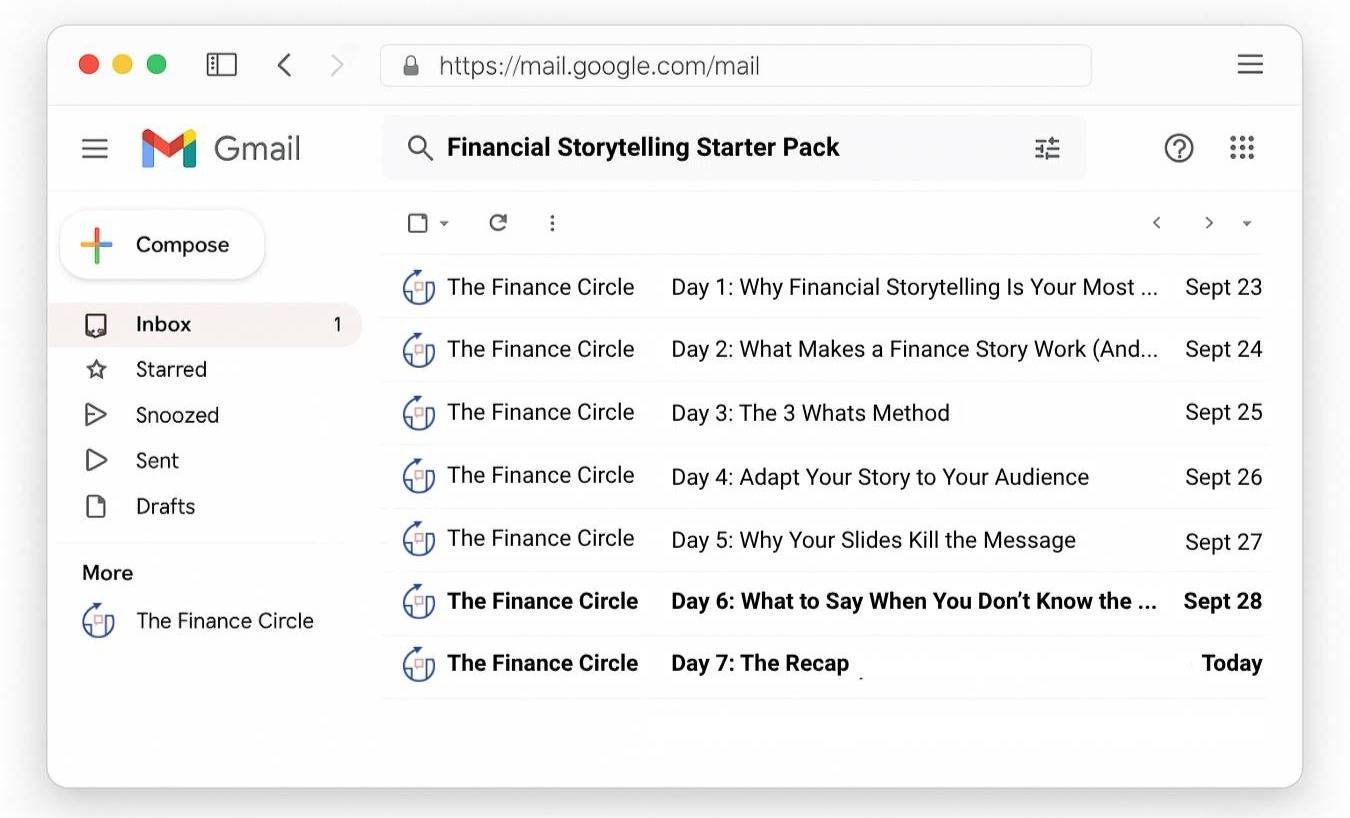
Task: Compose a new email
Action: click(162, 245)
